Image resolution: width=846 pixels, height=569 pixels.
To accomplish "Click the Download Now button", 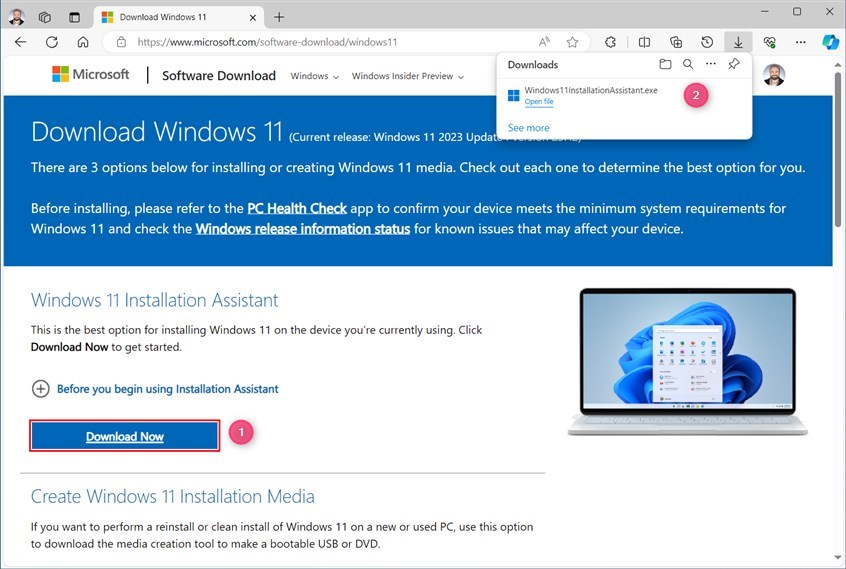I will point(125,436).
